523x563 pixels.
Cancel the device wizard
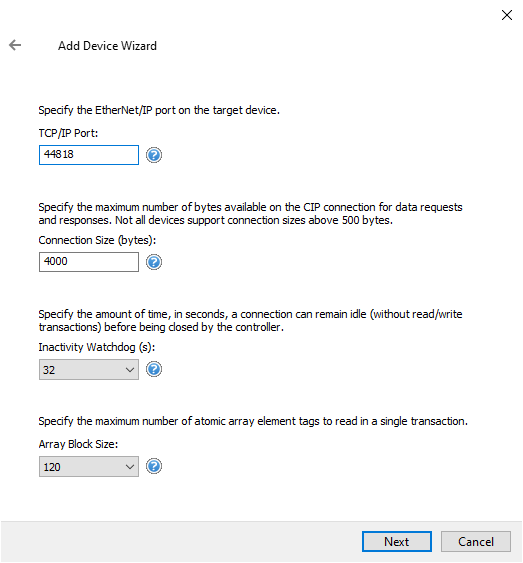point(476,541)
